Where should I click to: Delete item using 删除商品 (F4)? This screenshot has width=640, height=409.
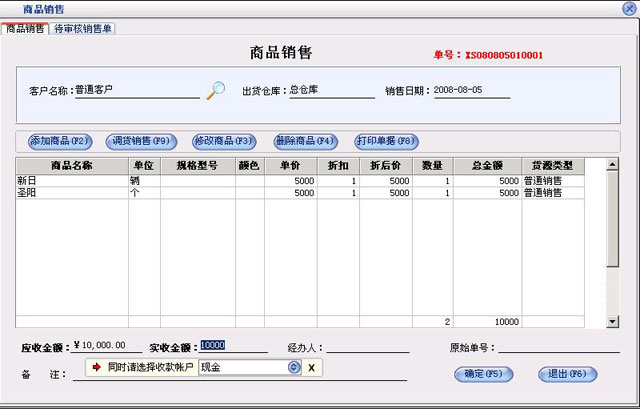click(305, 141)
